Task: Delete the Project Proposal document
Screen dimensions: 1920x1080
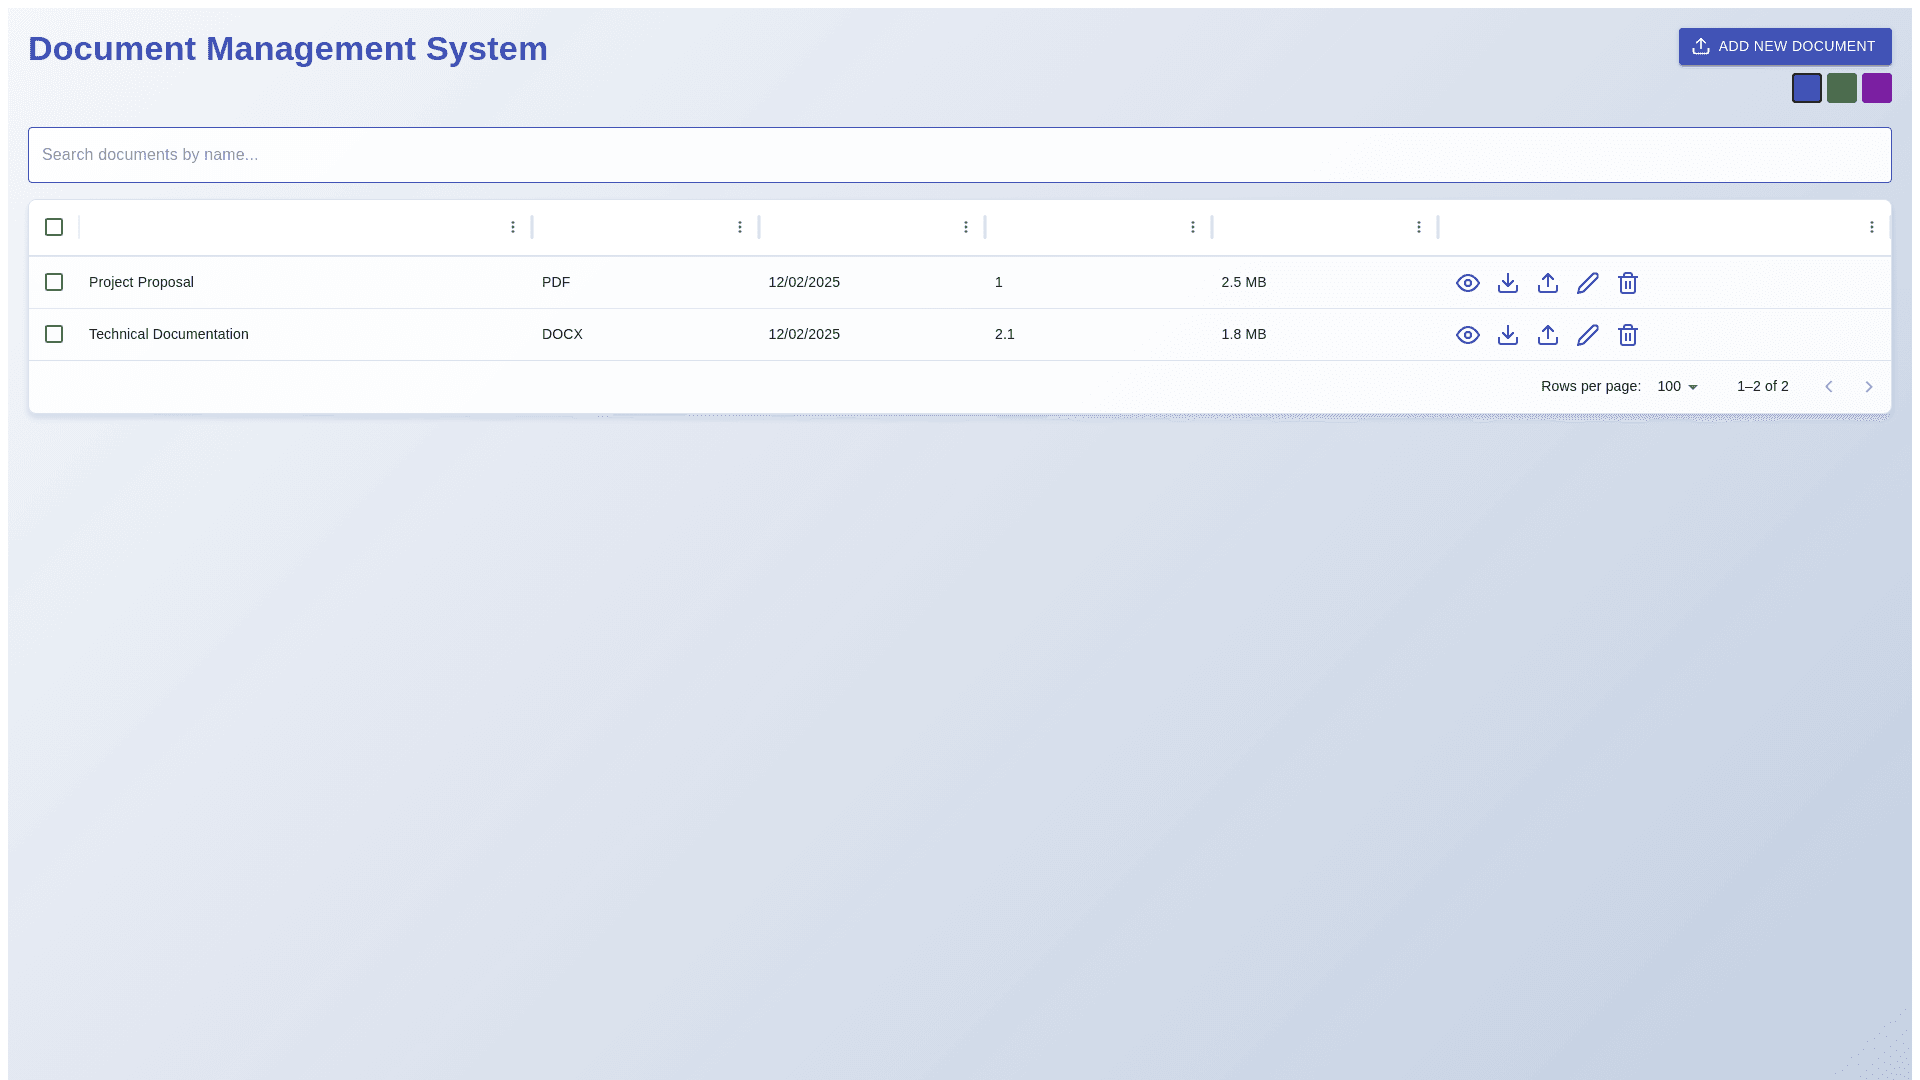Action: 1627,283
